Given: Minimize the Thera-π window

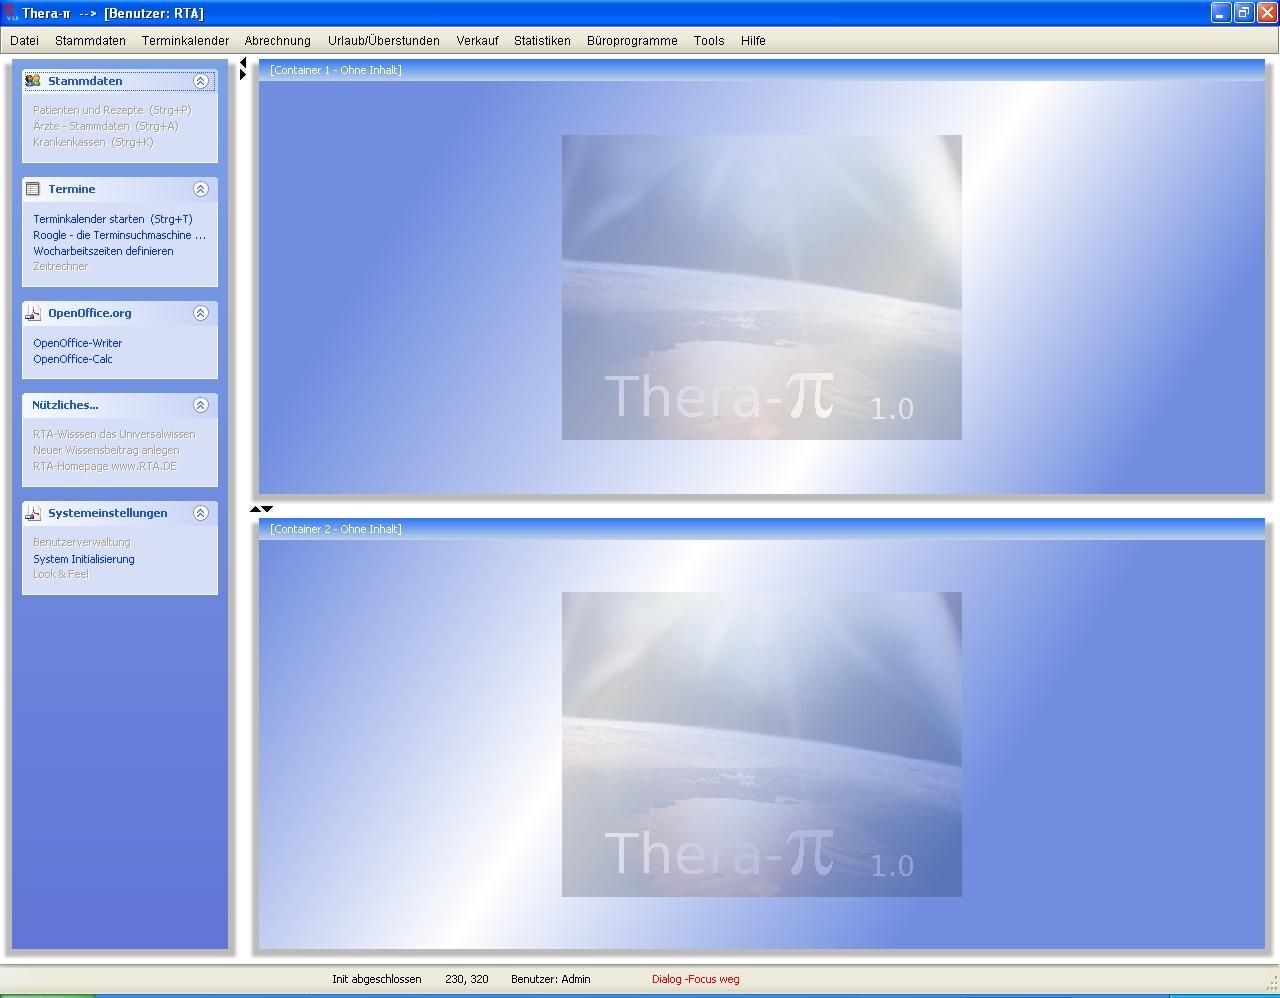Looking at the screenshot, I should (x=1221, y=13).
